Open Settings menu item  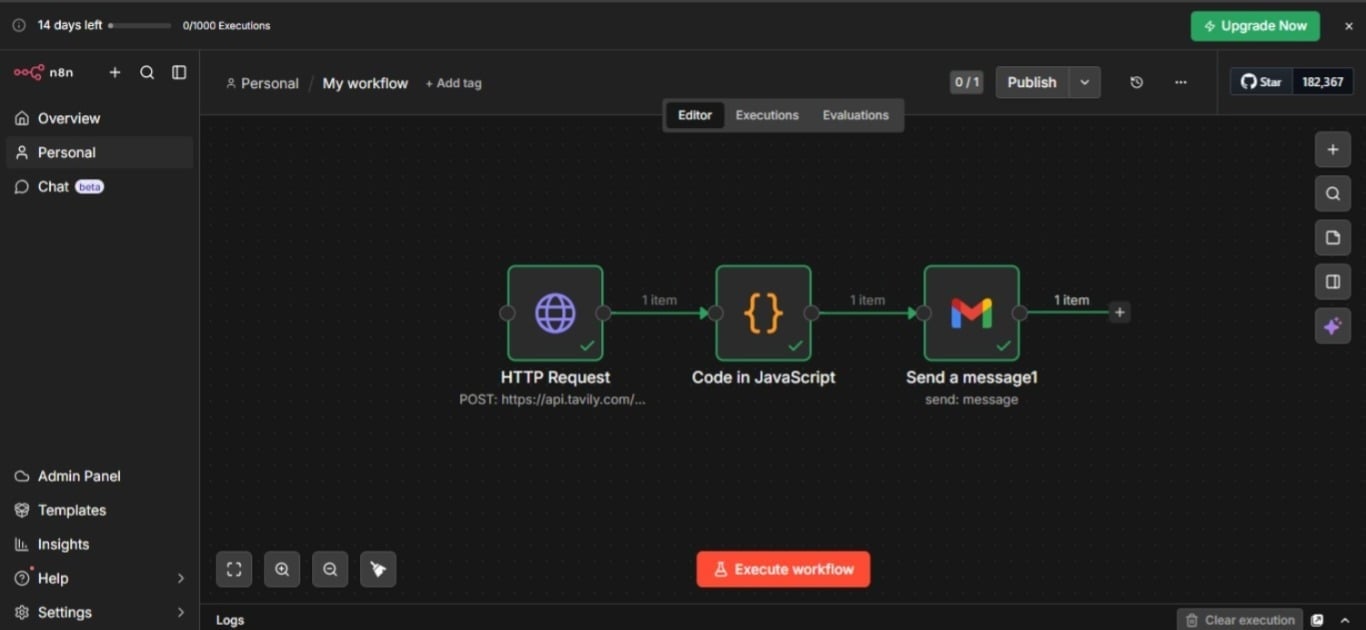[64, 612]
